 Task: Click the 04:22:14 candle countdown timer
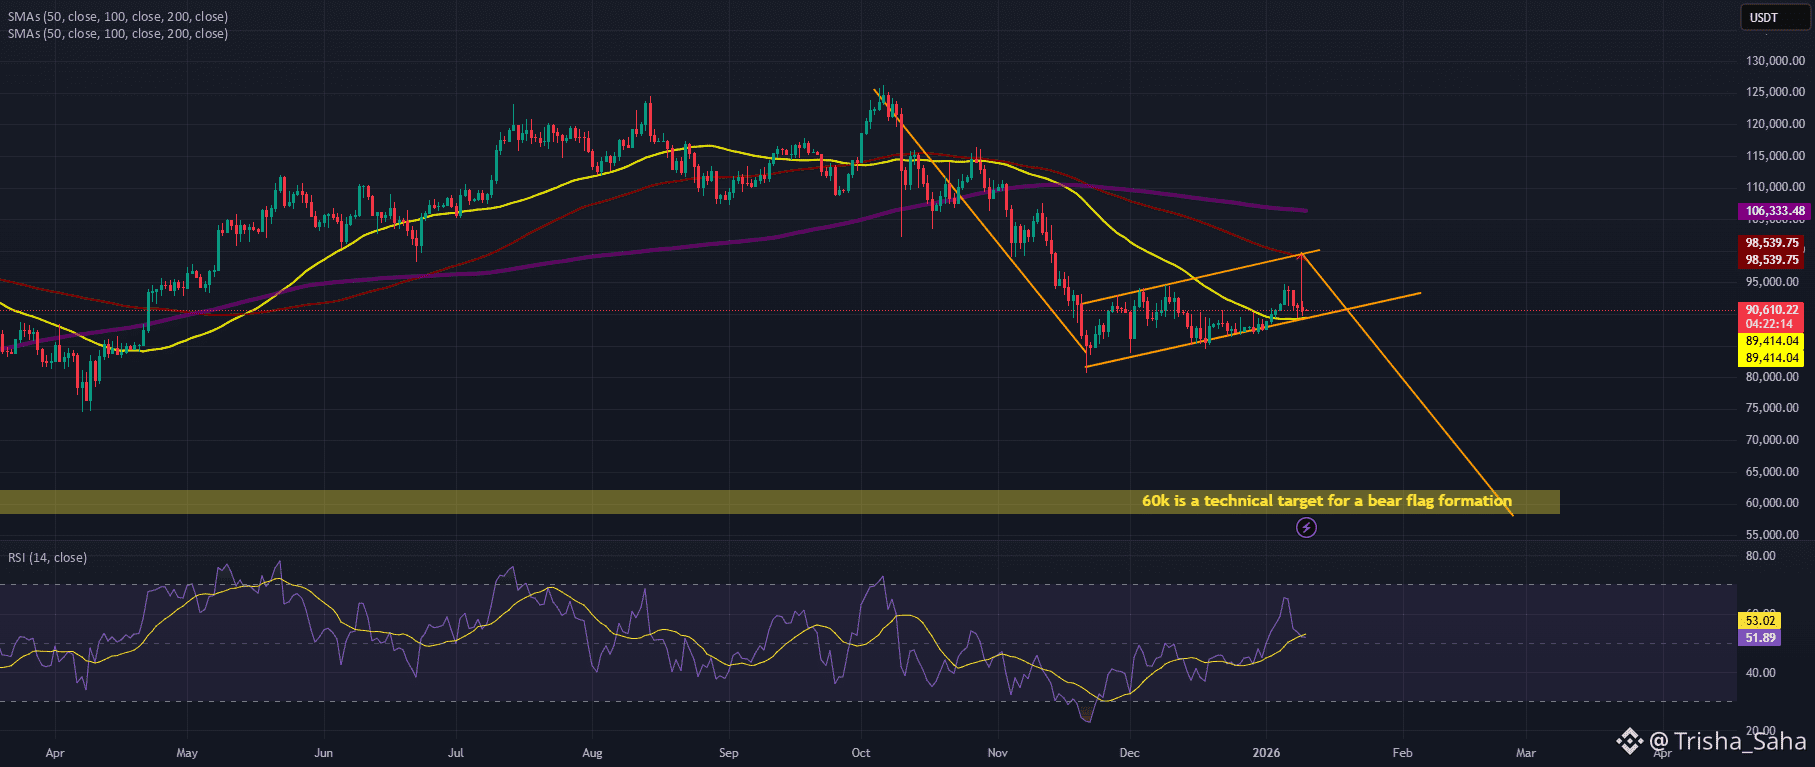(x=1771, y=325)
